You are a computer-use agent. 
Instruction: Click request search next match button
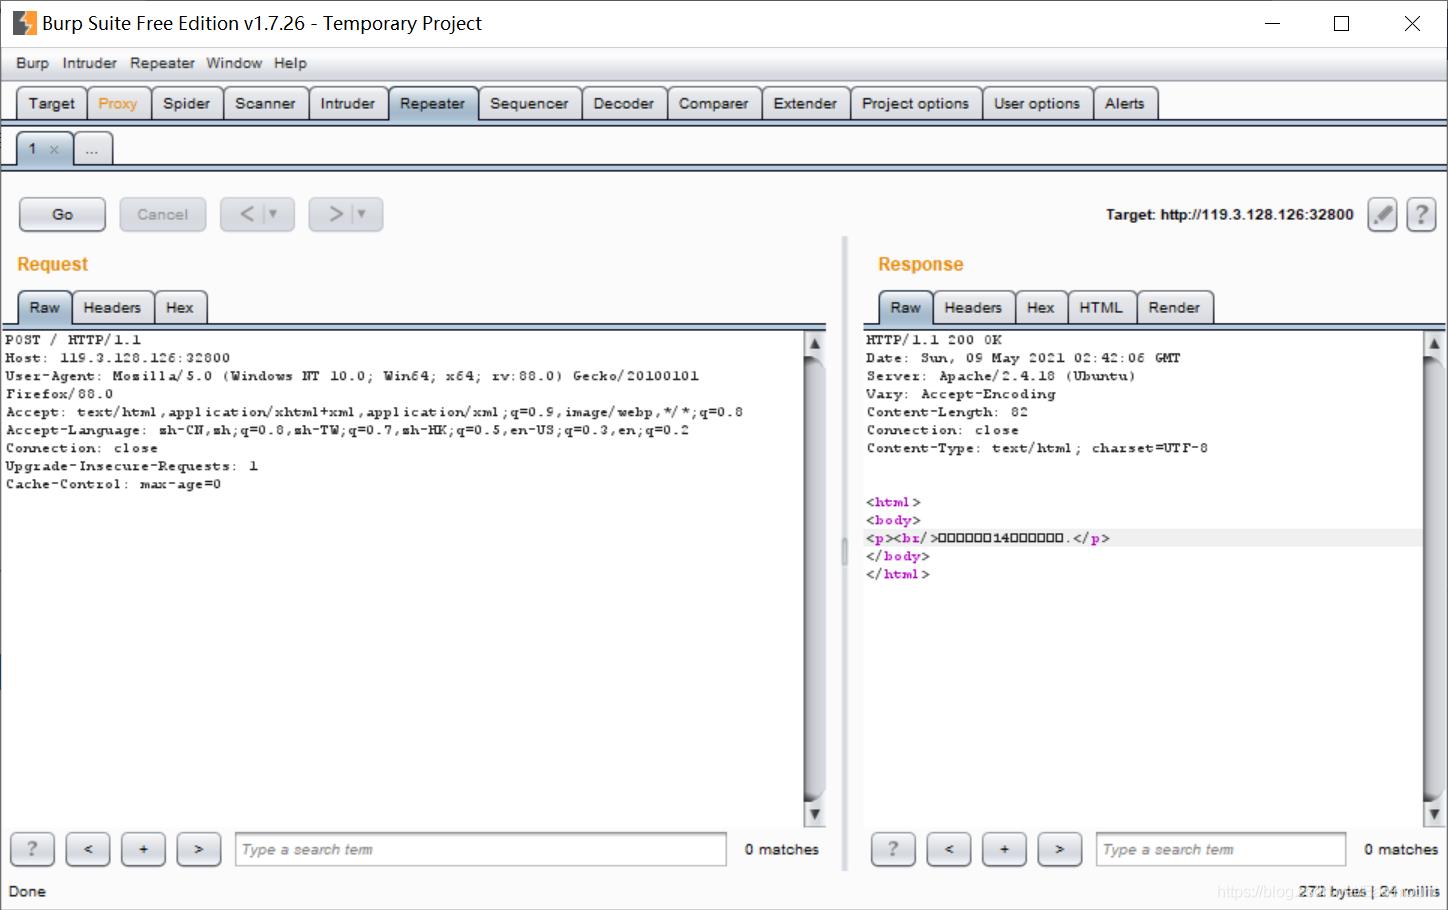pyautogui.click(x=198, y=849)
